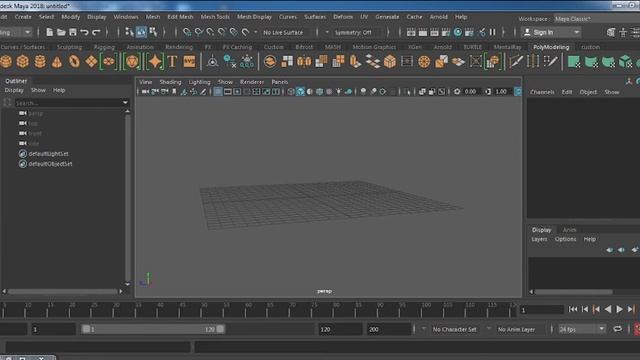Viewport: 640px width, 360px height.
Task: Toggle viewport wireframe display button
Action: click(x=291, y=92)
